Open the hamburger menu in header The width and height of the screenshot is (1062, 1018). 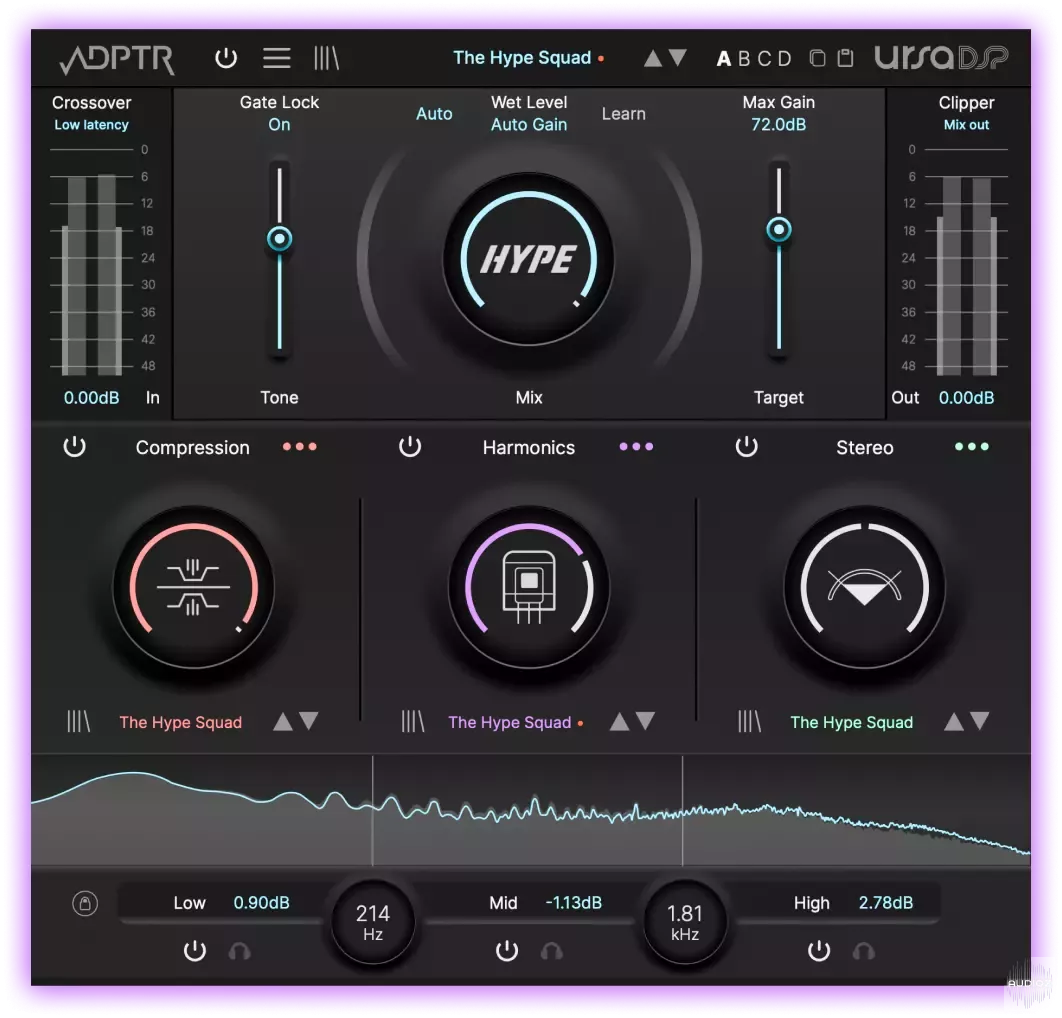point(276,58)
